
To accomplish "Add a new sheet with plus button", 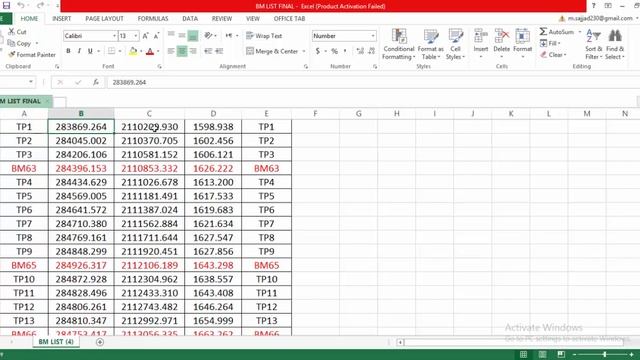I will pos(100,342).
